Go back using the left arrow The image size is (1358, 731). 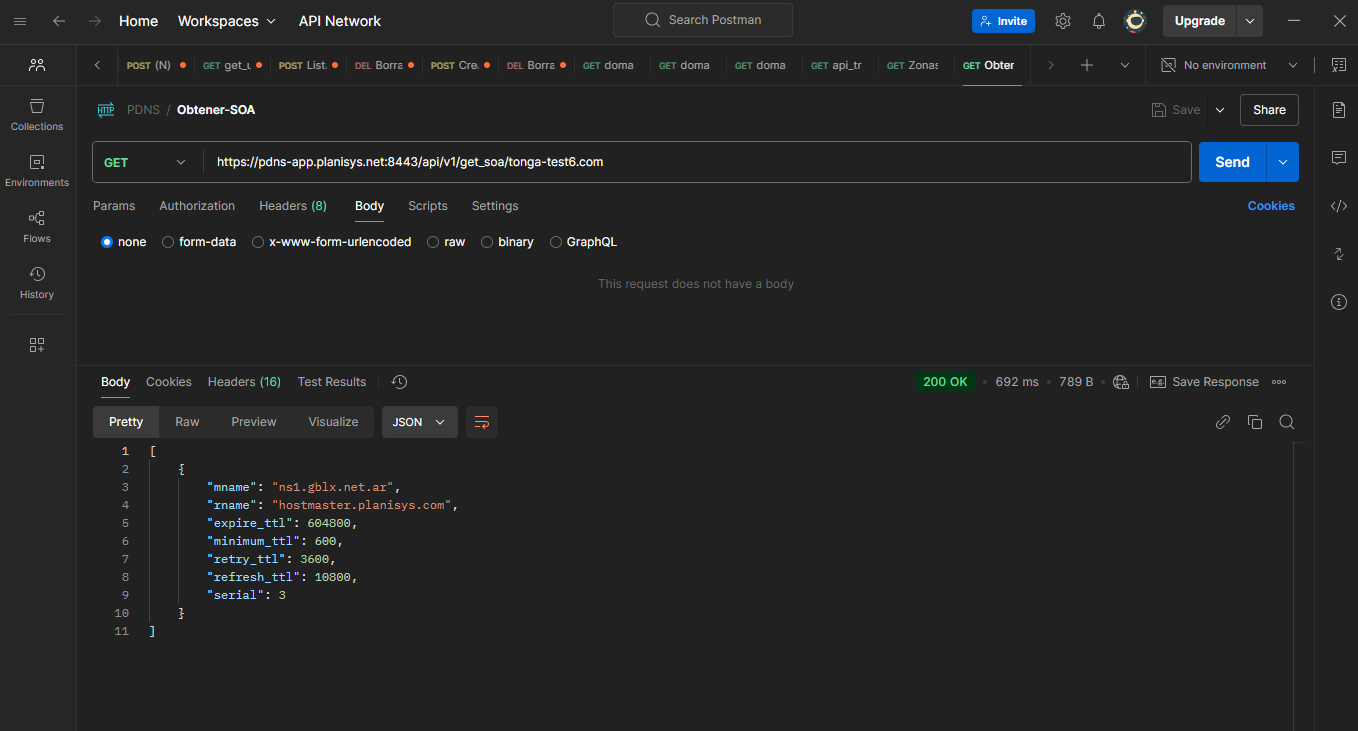59,21
